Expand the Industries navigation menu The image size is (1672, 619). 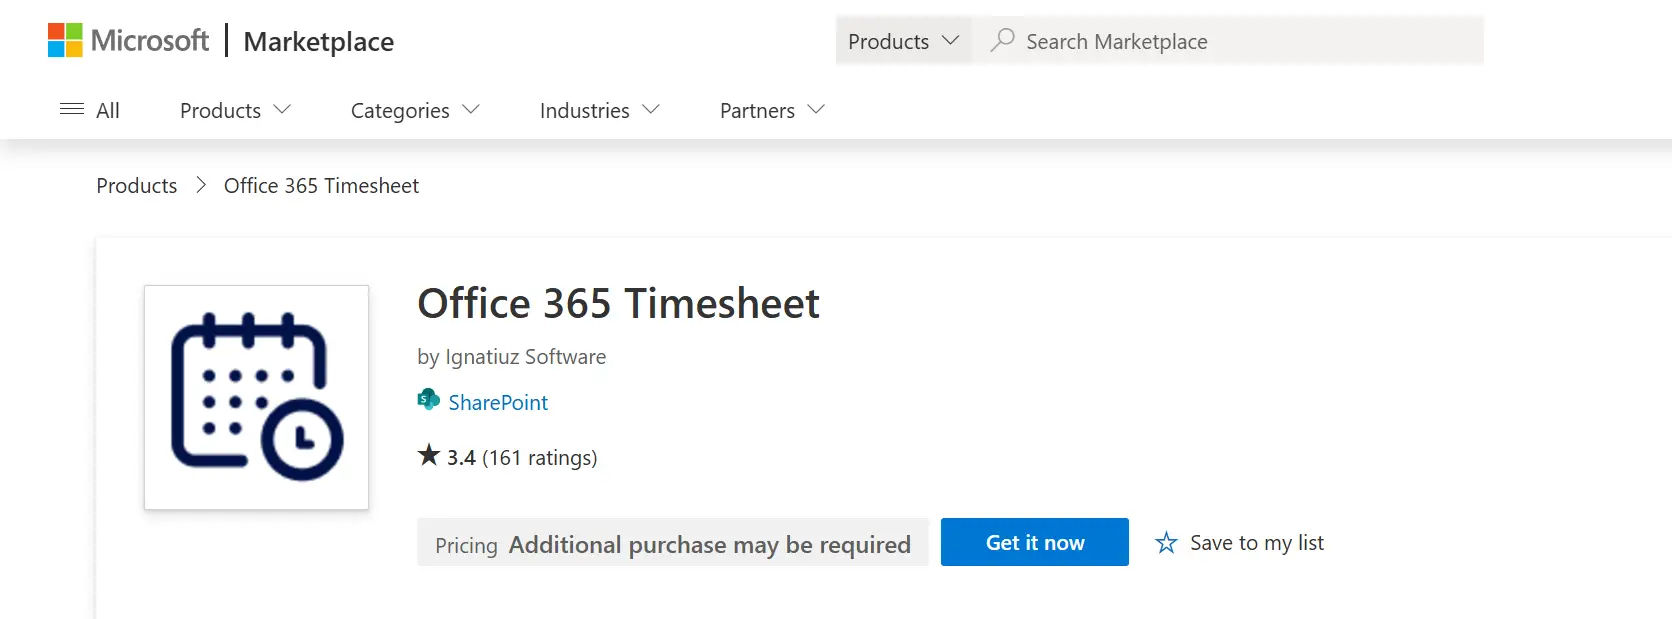click(600, 110)
